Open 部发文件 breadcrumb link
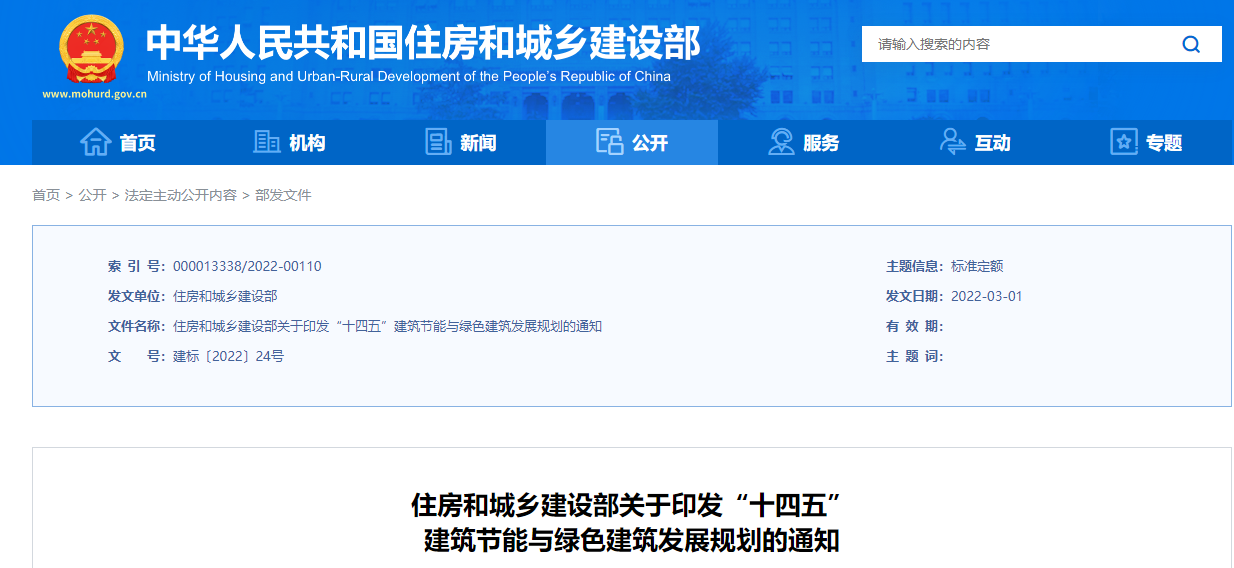Screen dimensions: 1234x568 click(x=283, y=195)
